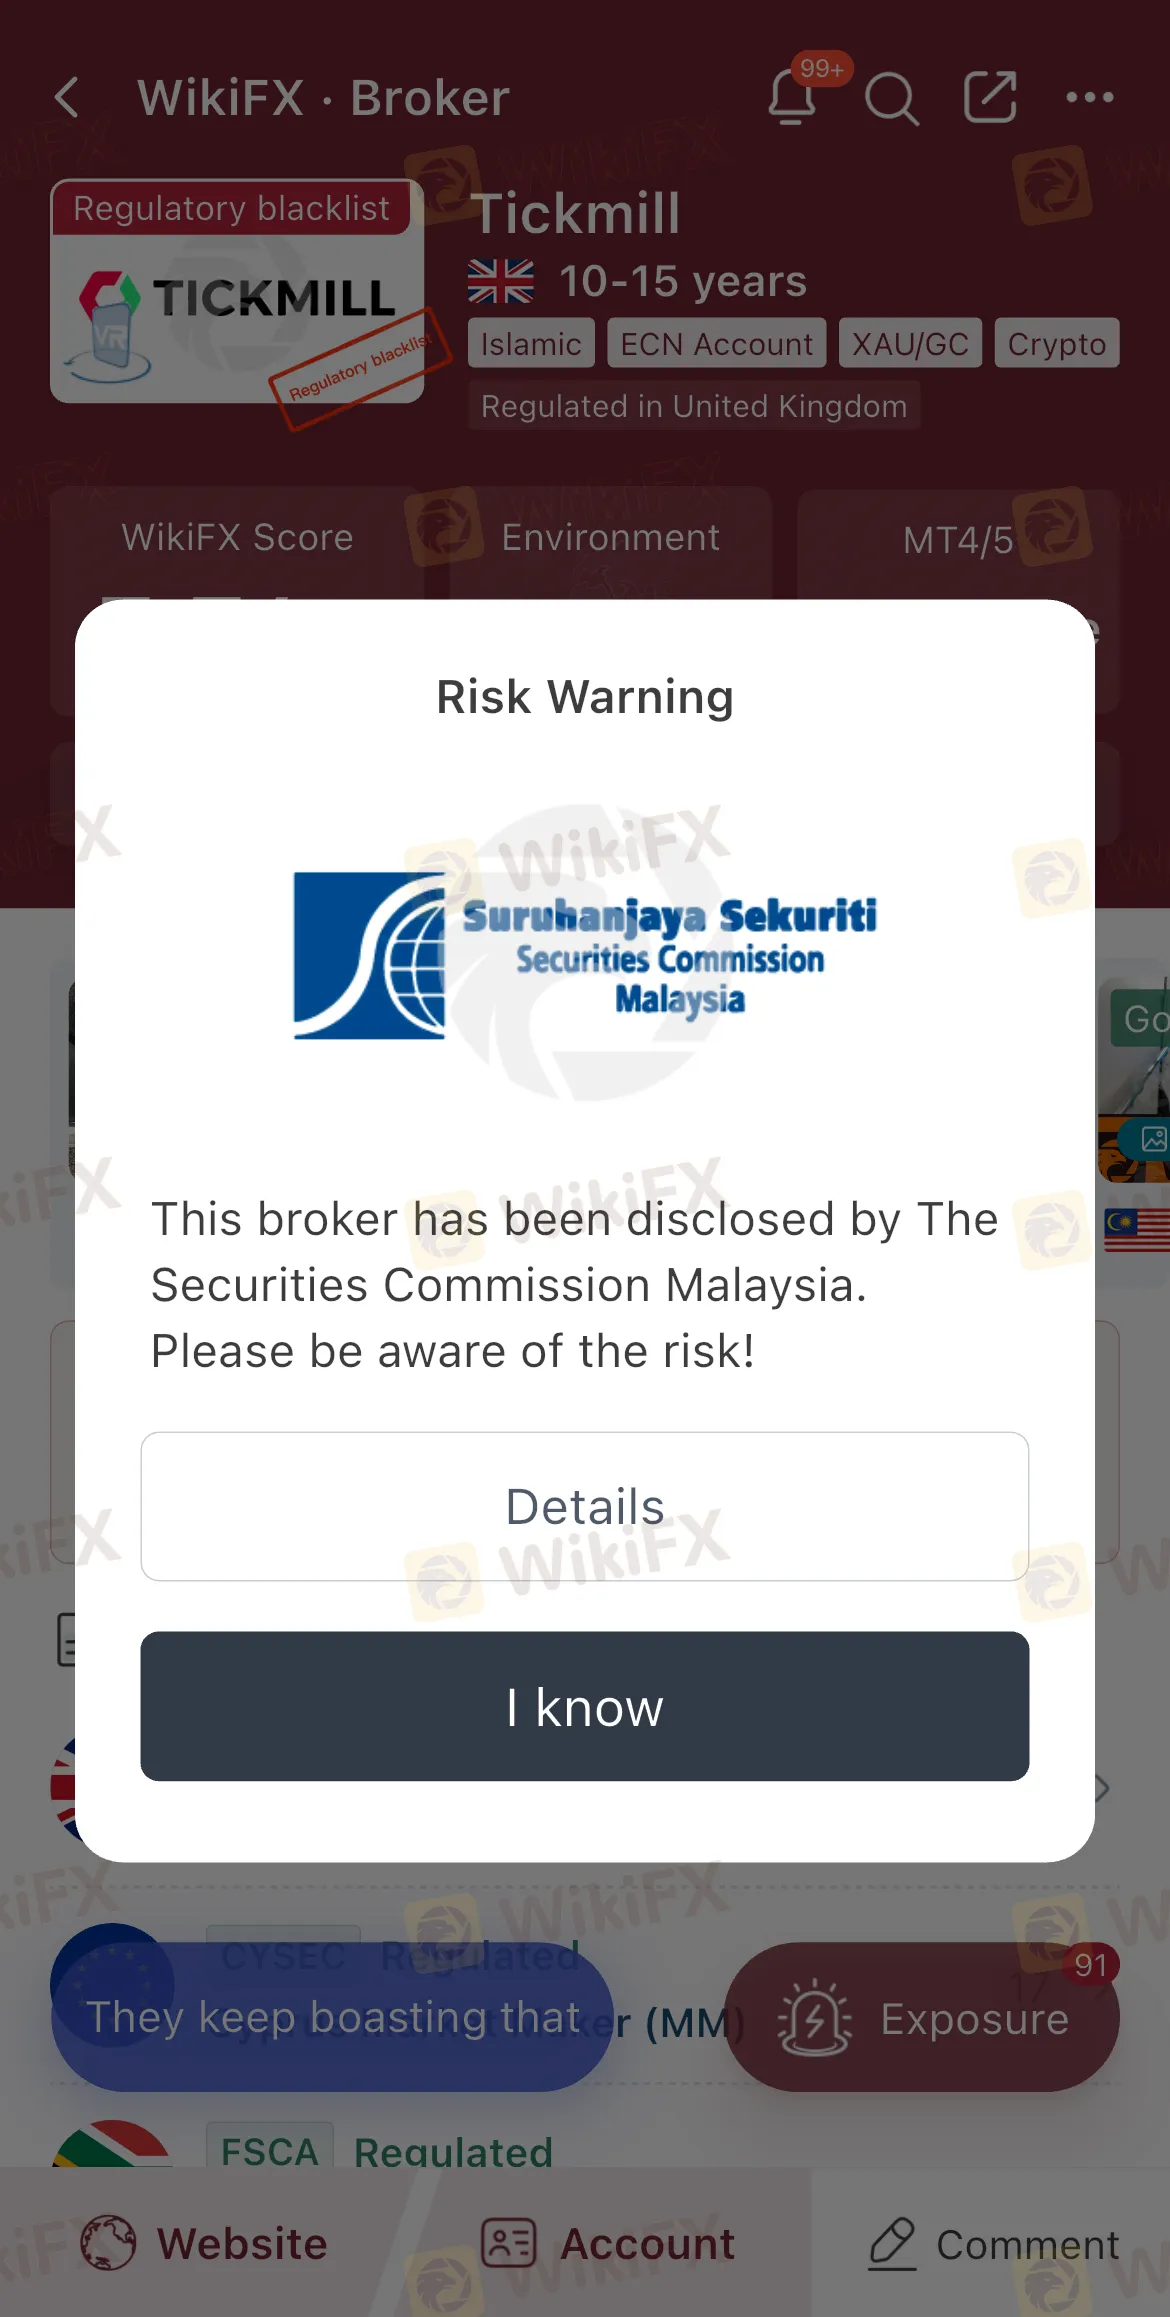This screenshot has width=1170, height=2317.
Task: Select the Environment tab
Action: [x=610, y=538]
